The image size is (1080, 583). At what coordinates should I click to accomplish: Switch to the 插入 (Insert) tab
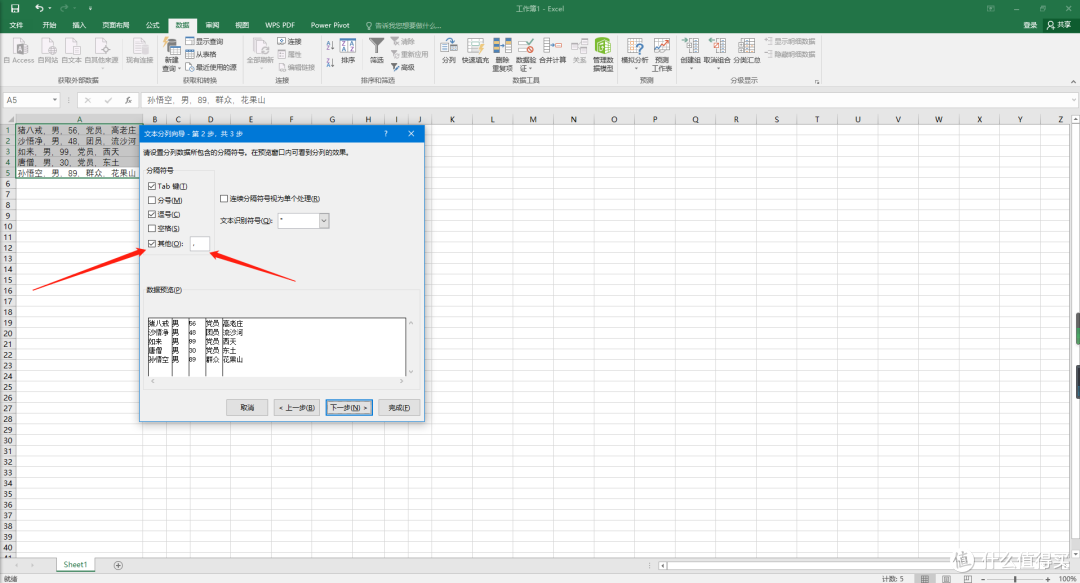click(79, 25)
